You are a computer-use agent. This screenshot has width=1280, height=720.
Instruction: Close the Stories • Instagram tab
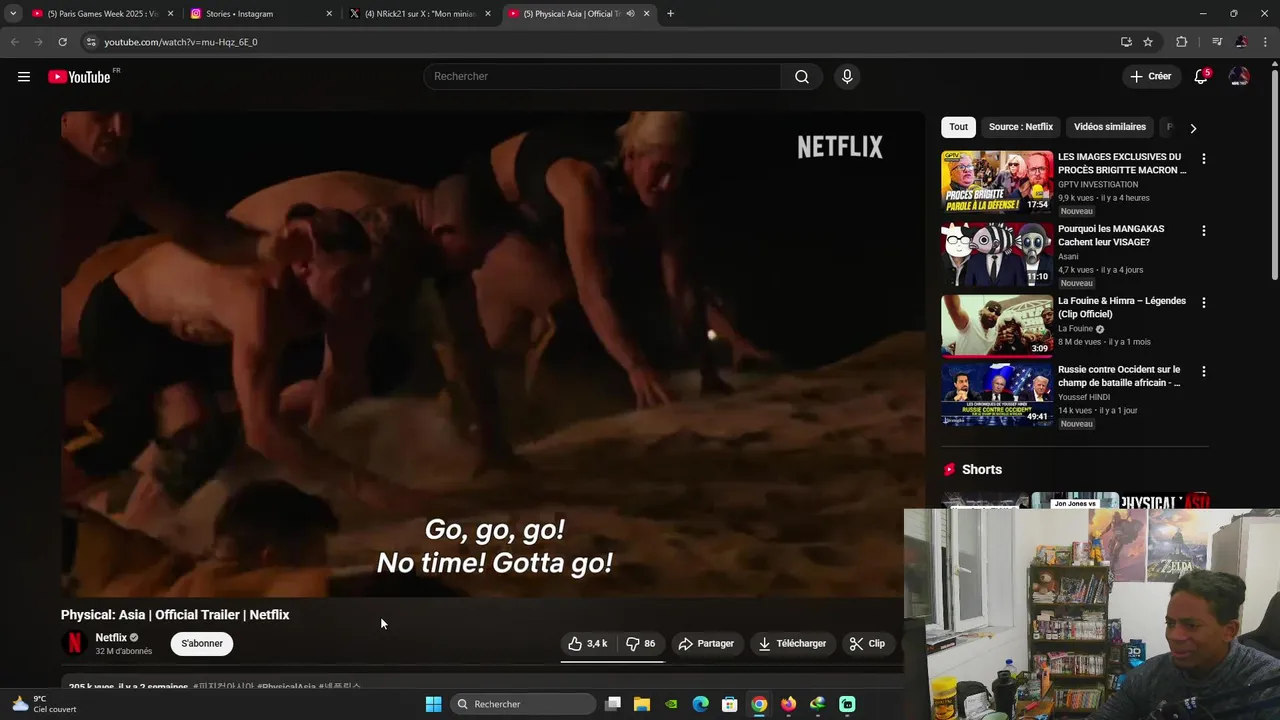pyautogui.click(x=329, y=14)
